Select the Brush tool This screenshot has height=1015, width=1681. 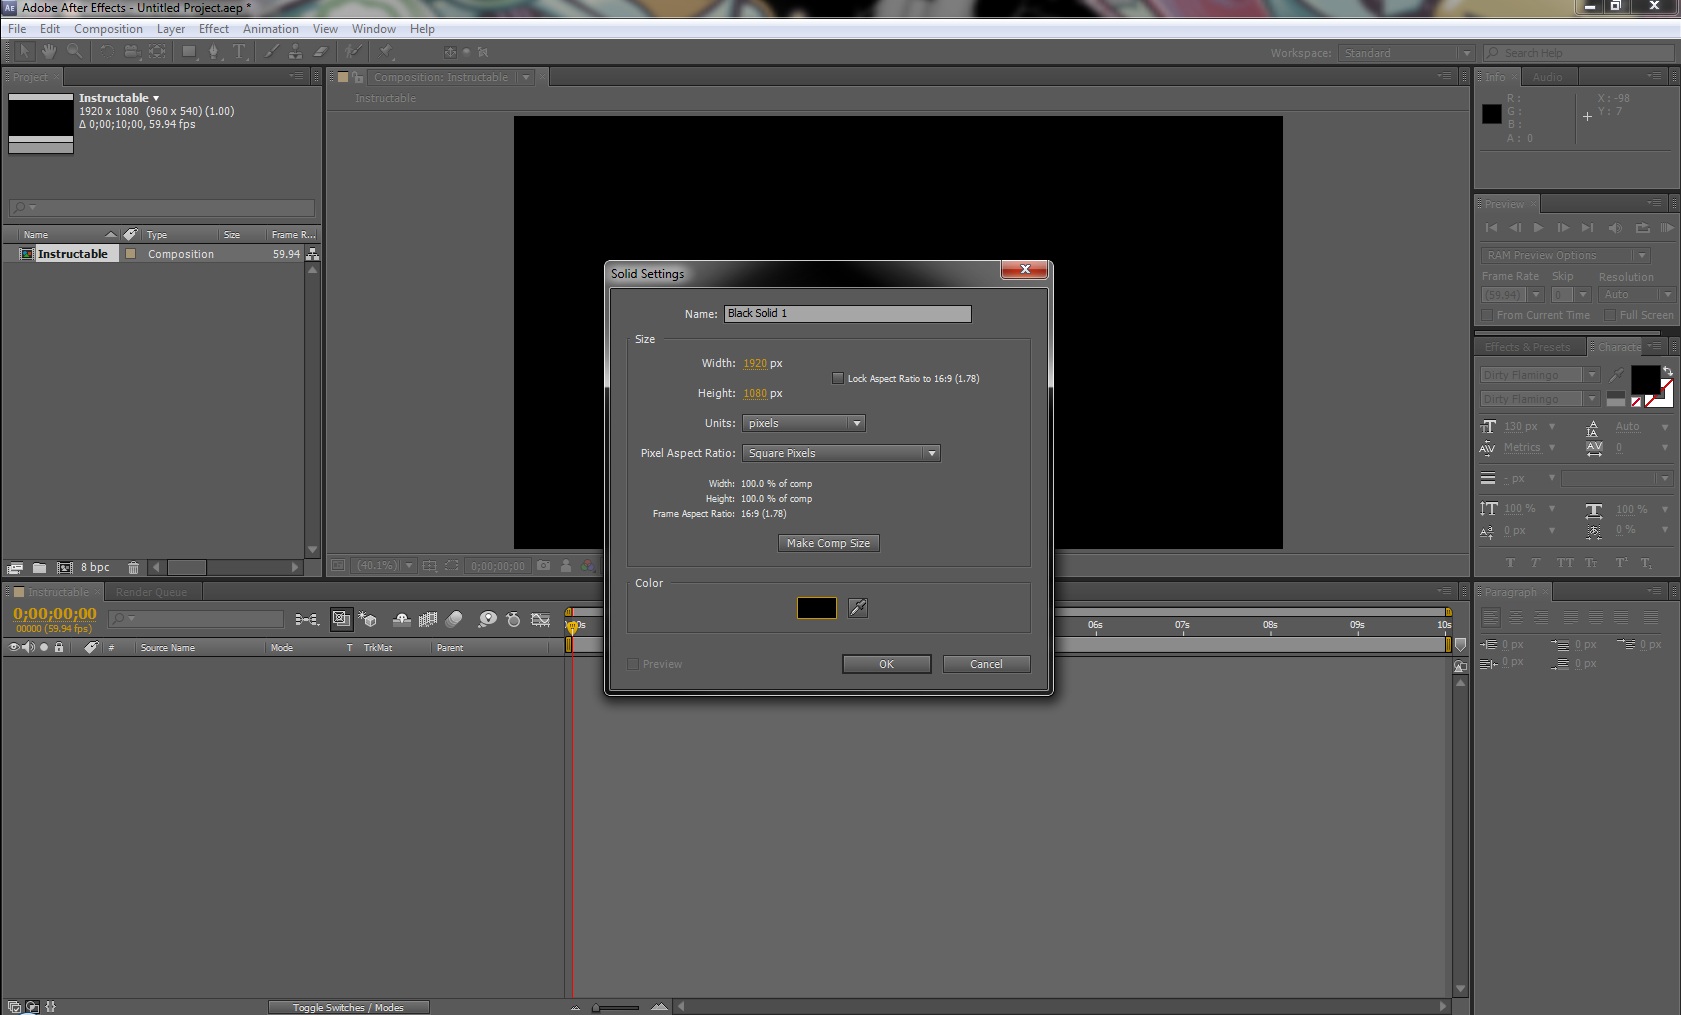pyautogui.click(x=270, y=51)
